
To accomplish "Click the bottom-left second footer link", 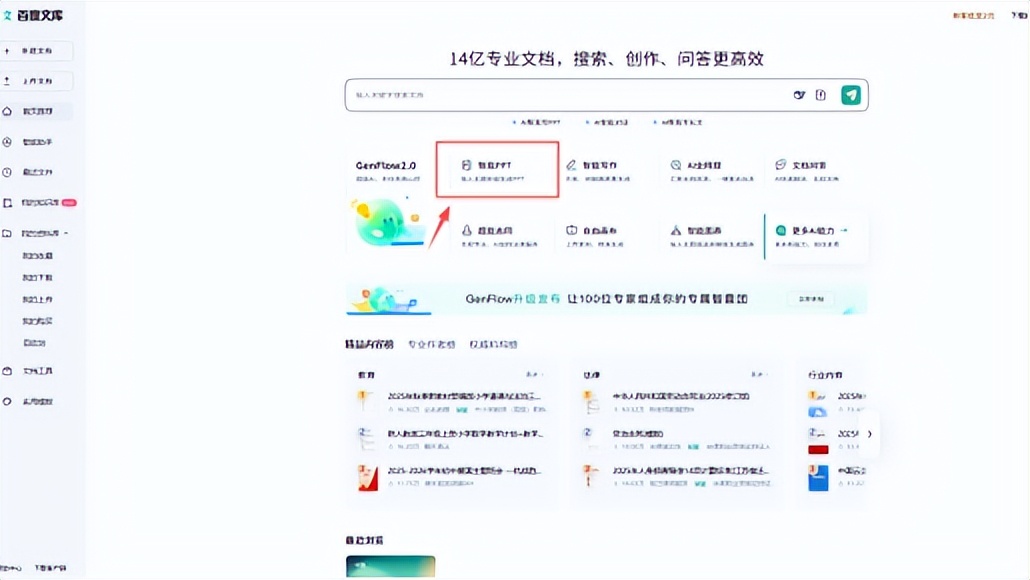I will point(50,568).
